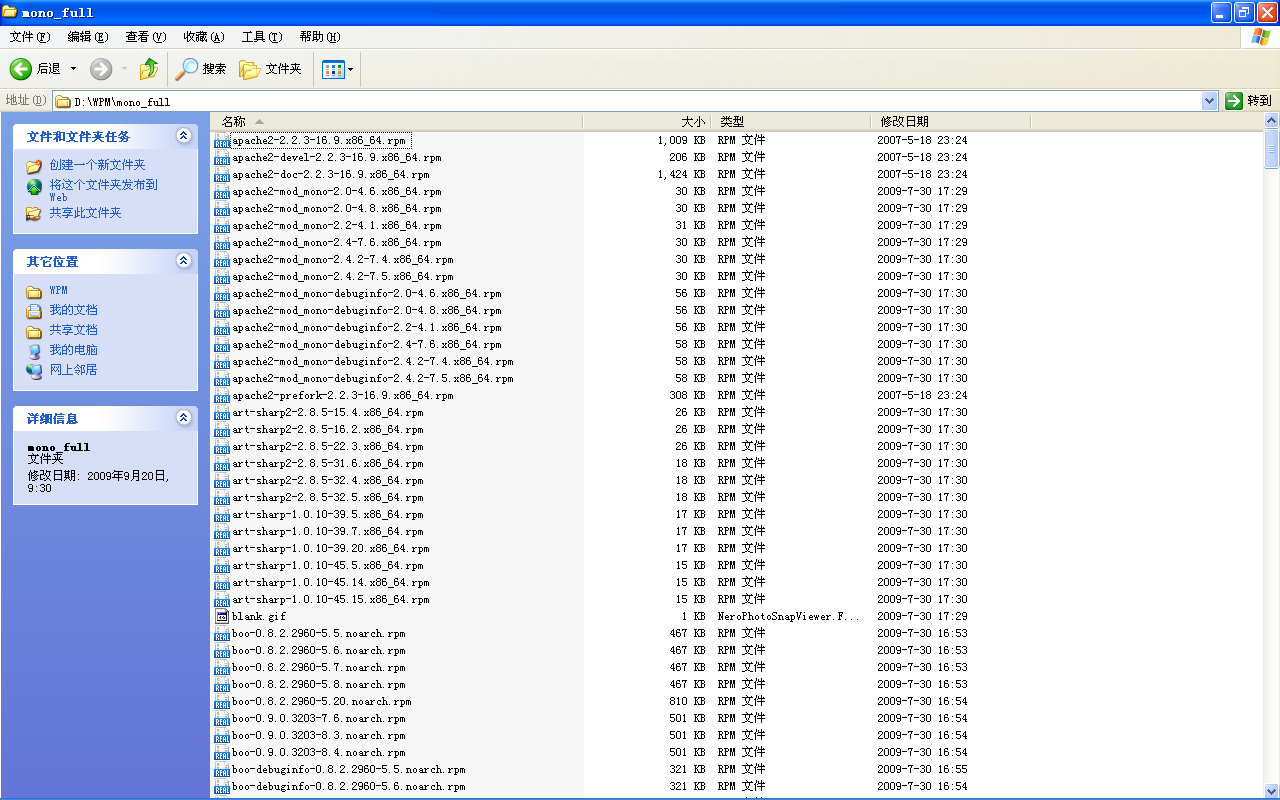Open the Views icon menu
This screenshot has height=800, width=1280.
(x=333, y=69)
